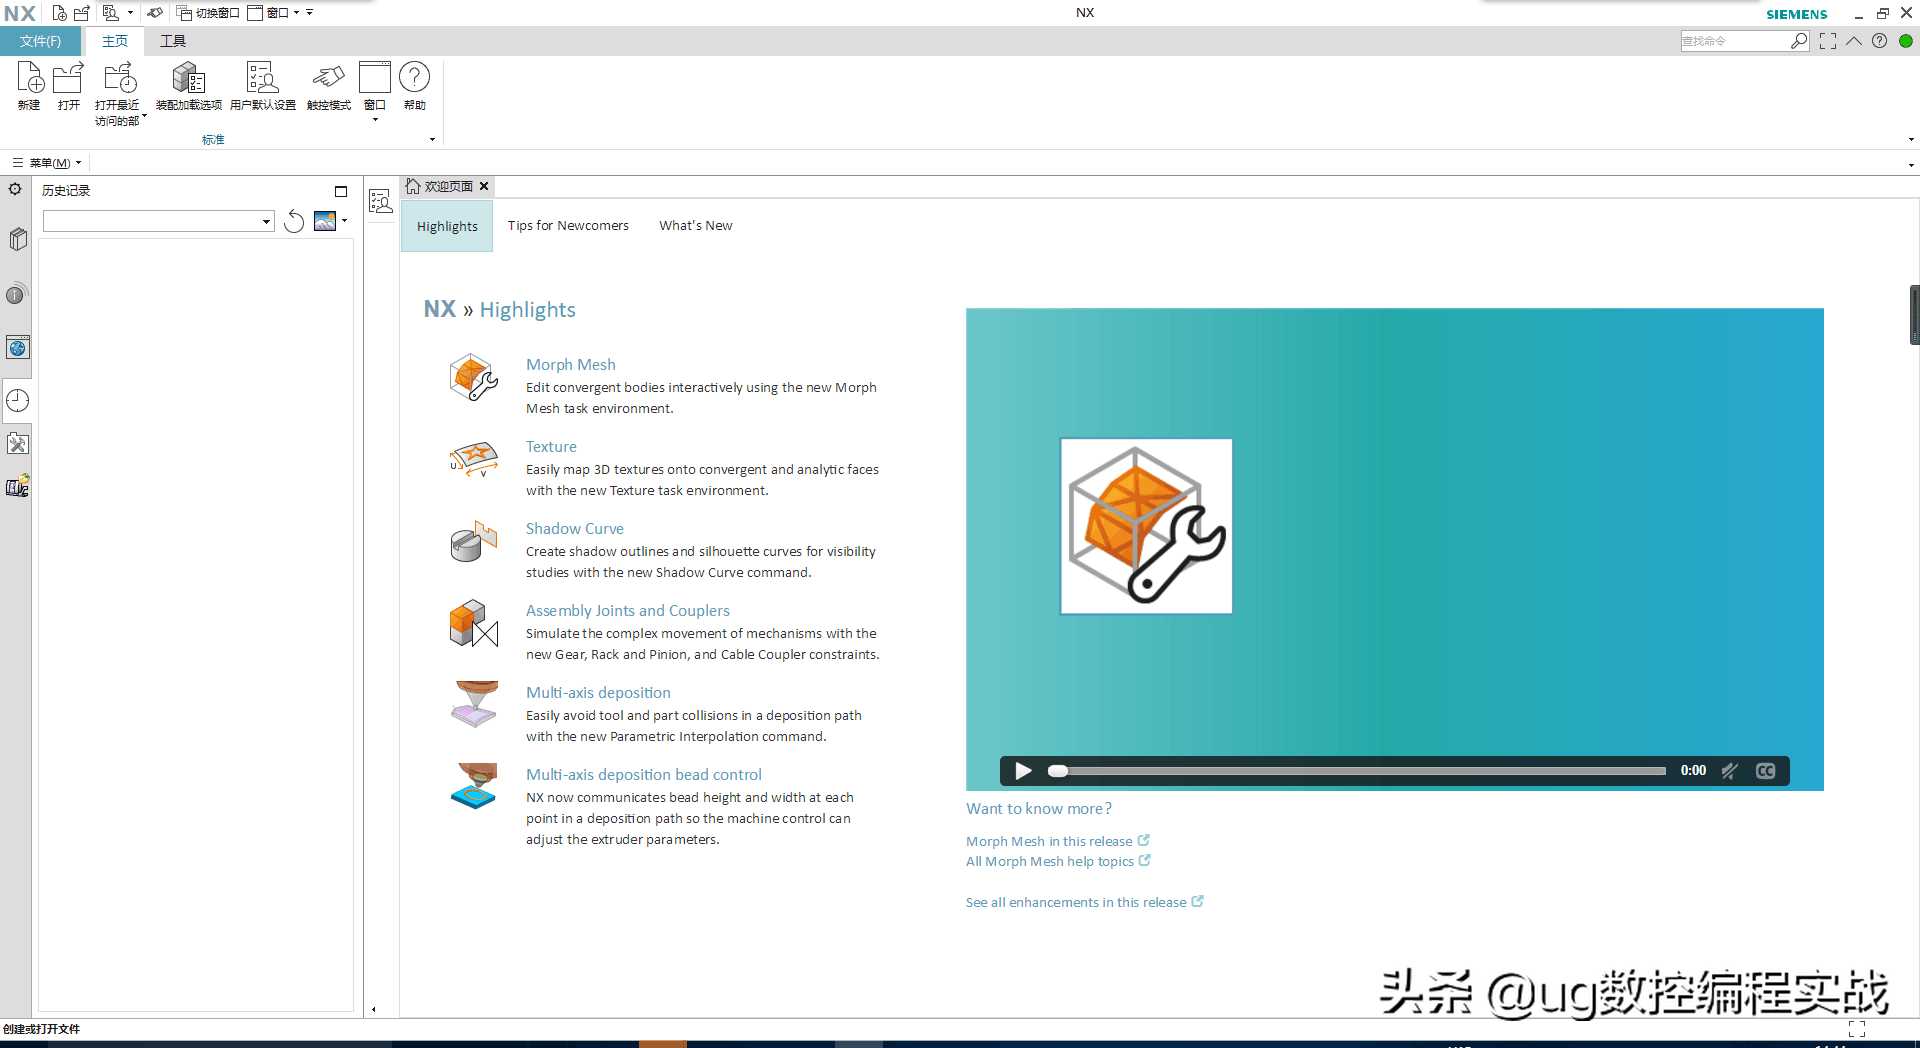This screenshot has height=1048, width=1920.
Task: Open the Roles resource tab
Action: pyautogui.click(x=17, y=486)
